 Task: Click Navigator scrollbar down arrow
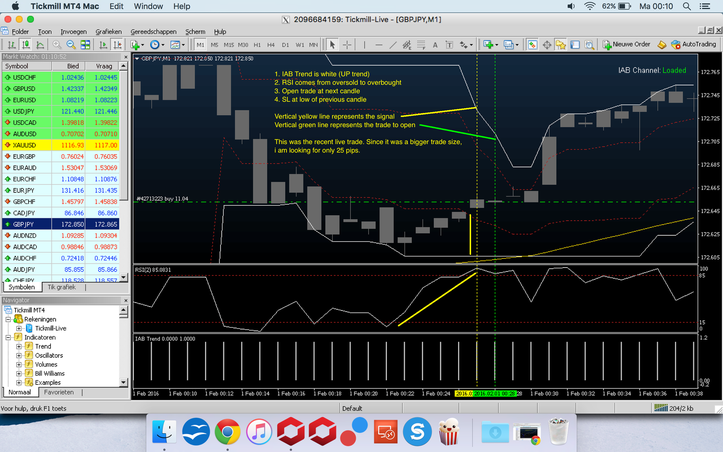[124, 382]
